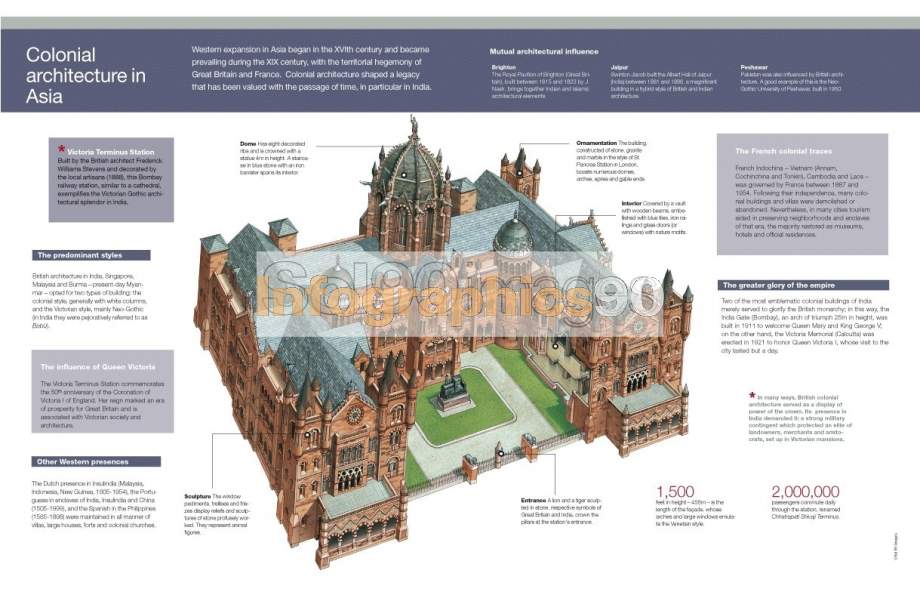Click the paragraph beginning 'French Indochina'
920x589 pixels.
[802, 201]
